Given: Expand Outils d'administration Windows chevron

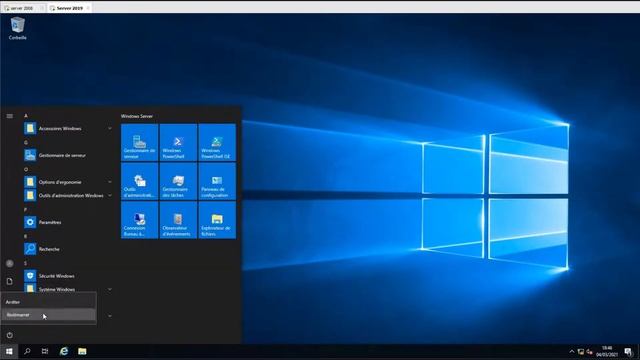Looking at the screenshot, I should pos(110,196).
